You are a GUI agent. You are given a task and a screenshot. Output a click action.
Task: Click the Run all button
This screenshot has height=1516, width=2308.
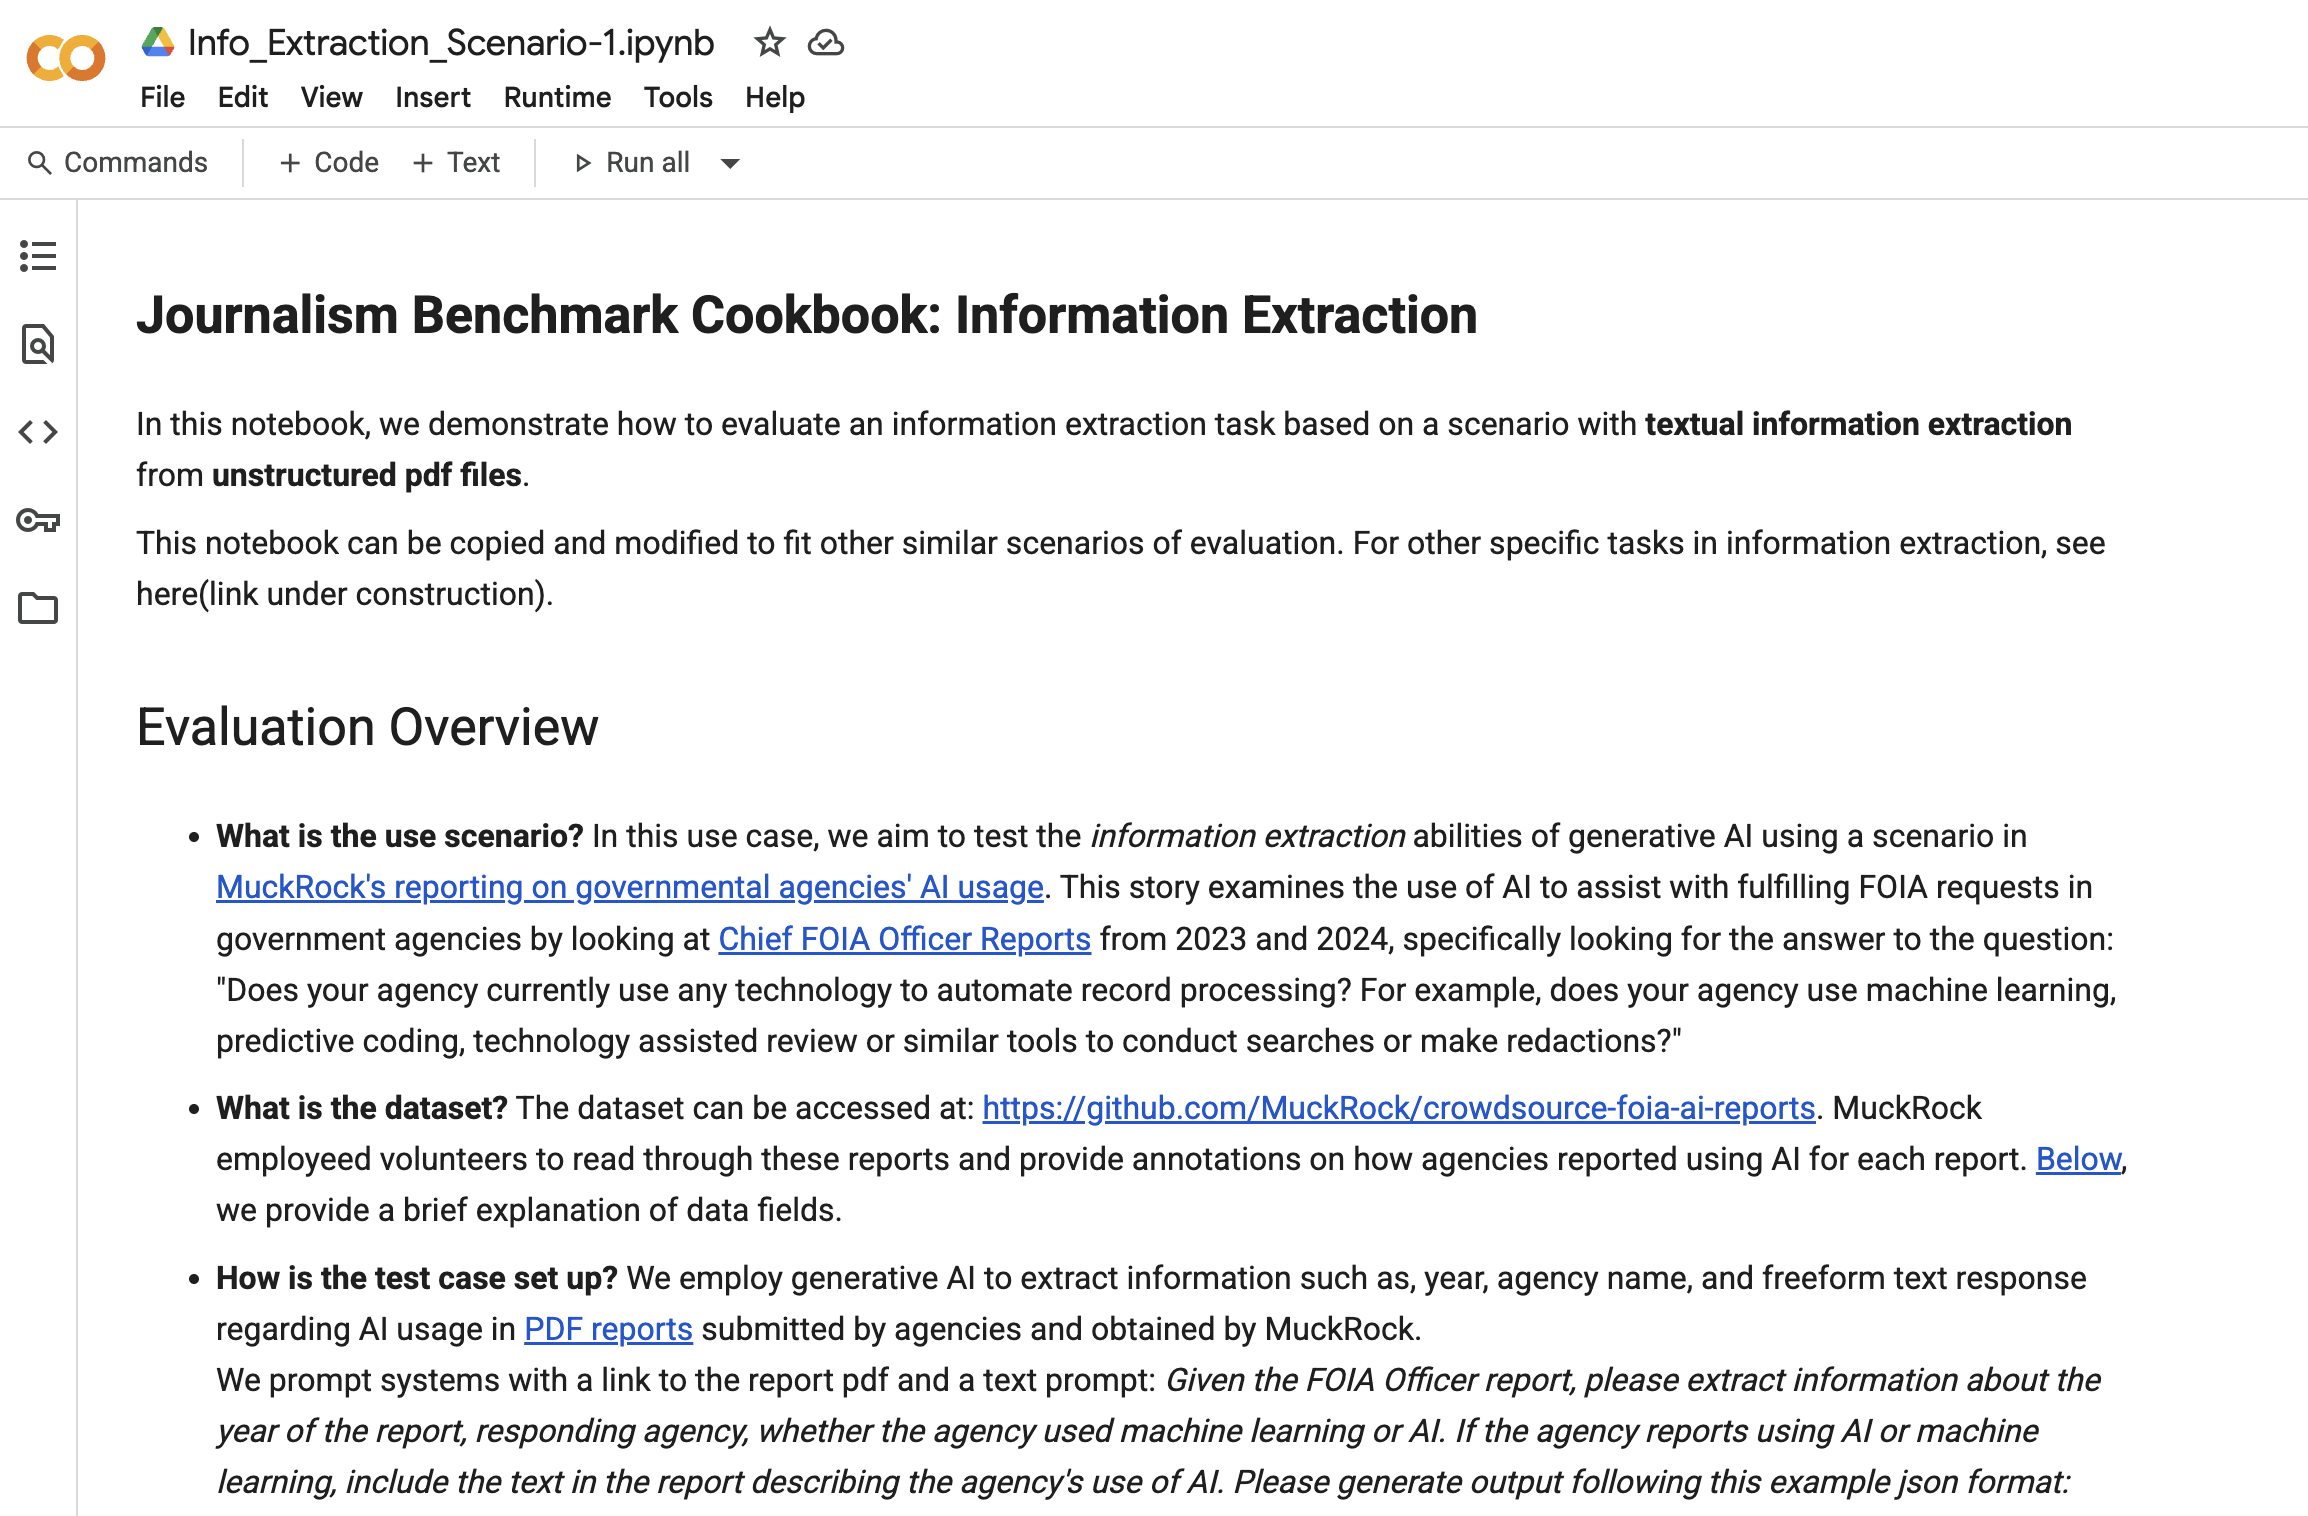click(632, 163)
